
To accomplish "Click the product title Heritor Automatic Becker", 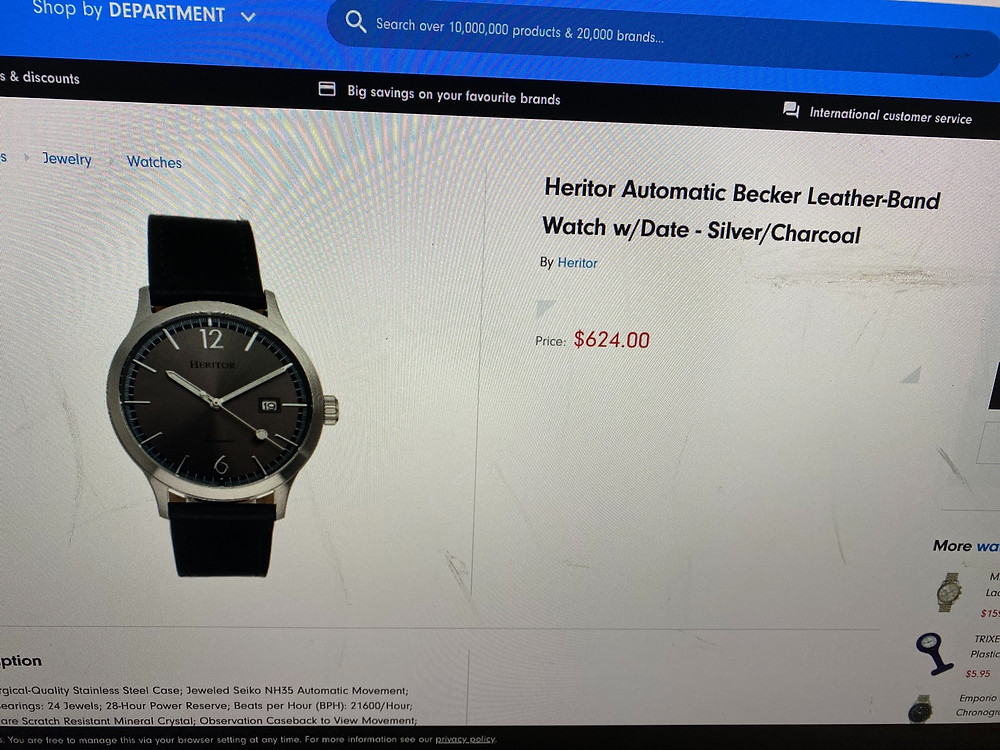I will 741,211.
